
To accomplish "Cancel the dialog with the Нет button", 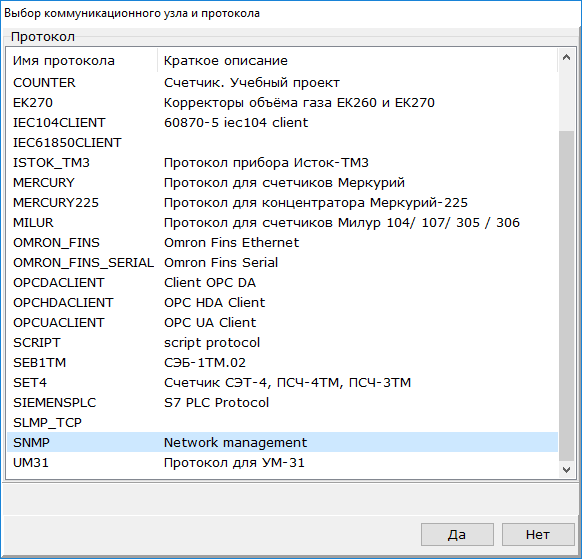I will (538, 535).
